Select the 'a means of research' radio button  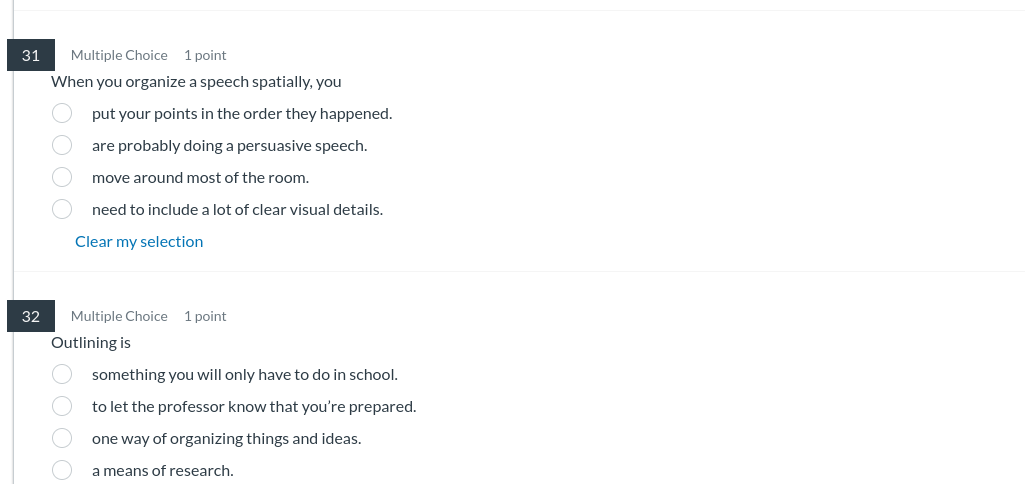pyautogui.click(x=62, y=470)
